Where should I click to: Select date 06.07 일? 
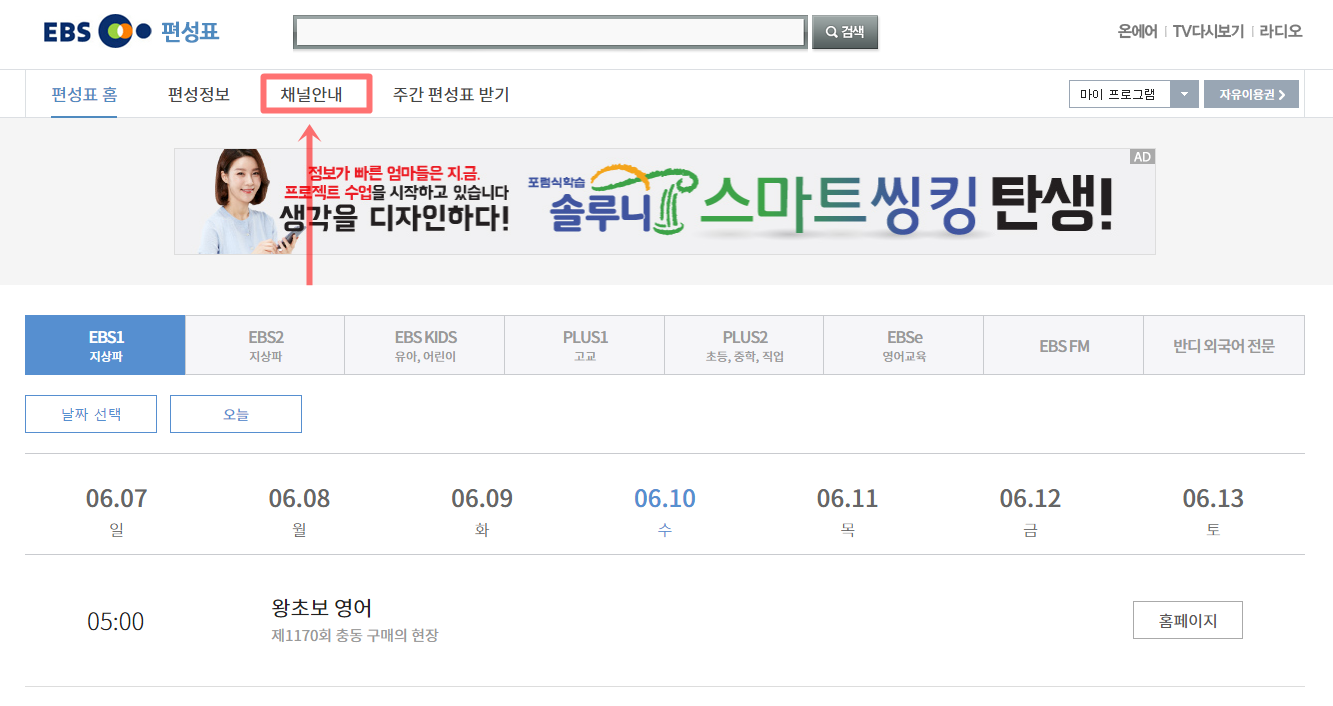point(116,512)
